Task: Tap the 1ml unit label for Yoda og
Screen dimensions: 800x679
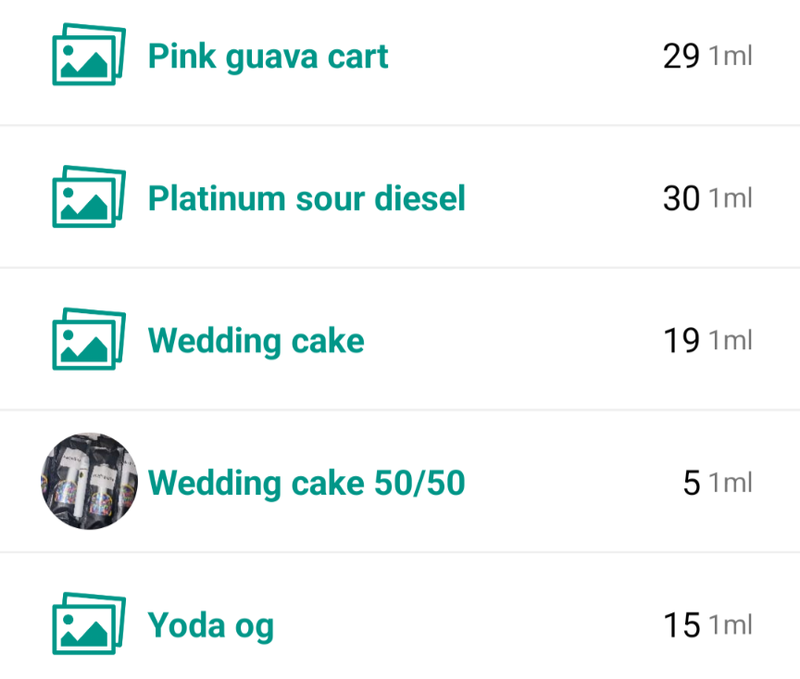Action: (x=730, y=627)
